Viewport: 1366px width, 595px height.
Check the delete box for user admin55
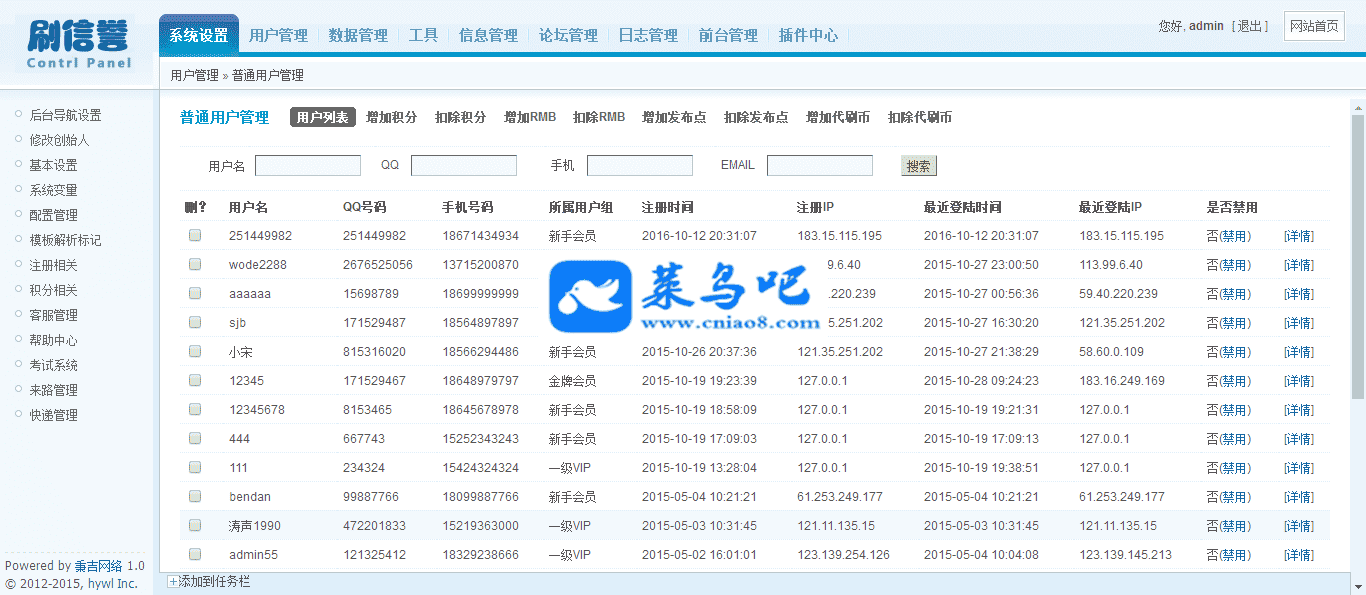[195, 555]
